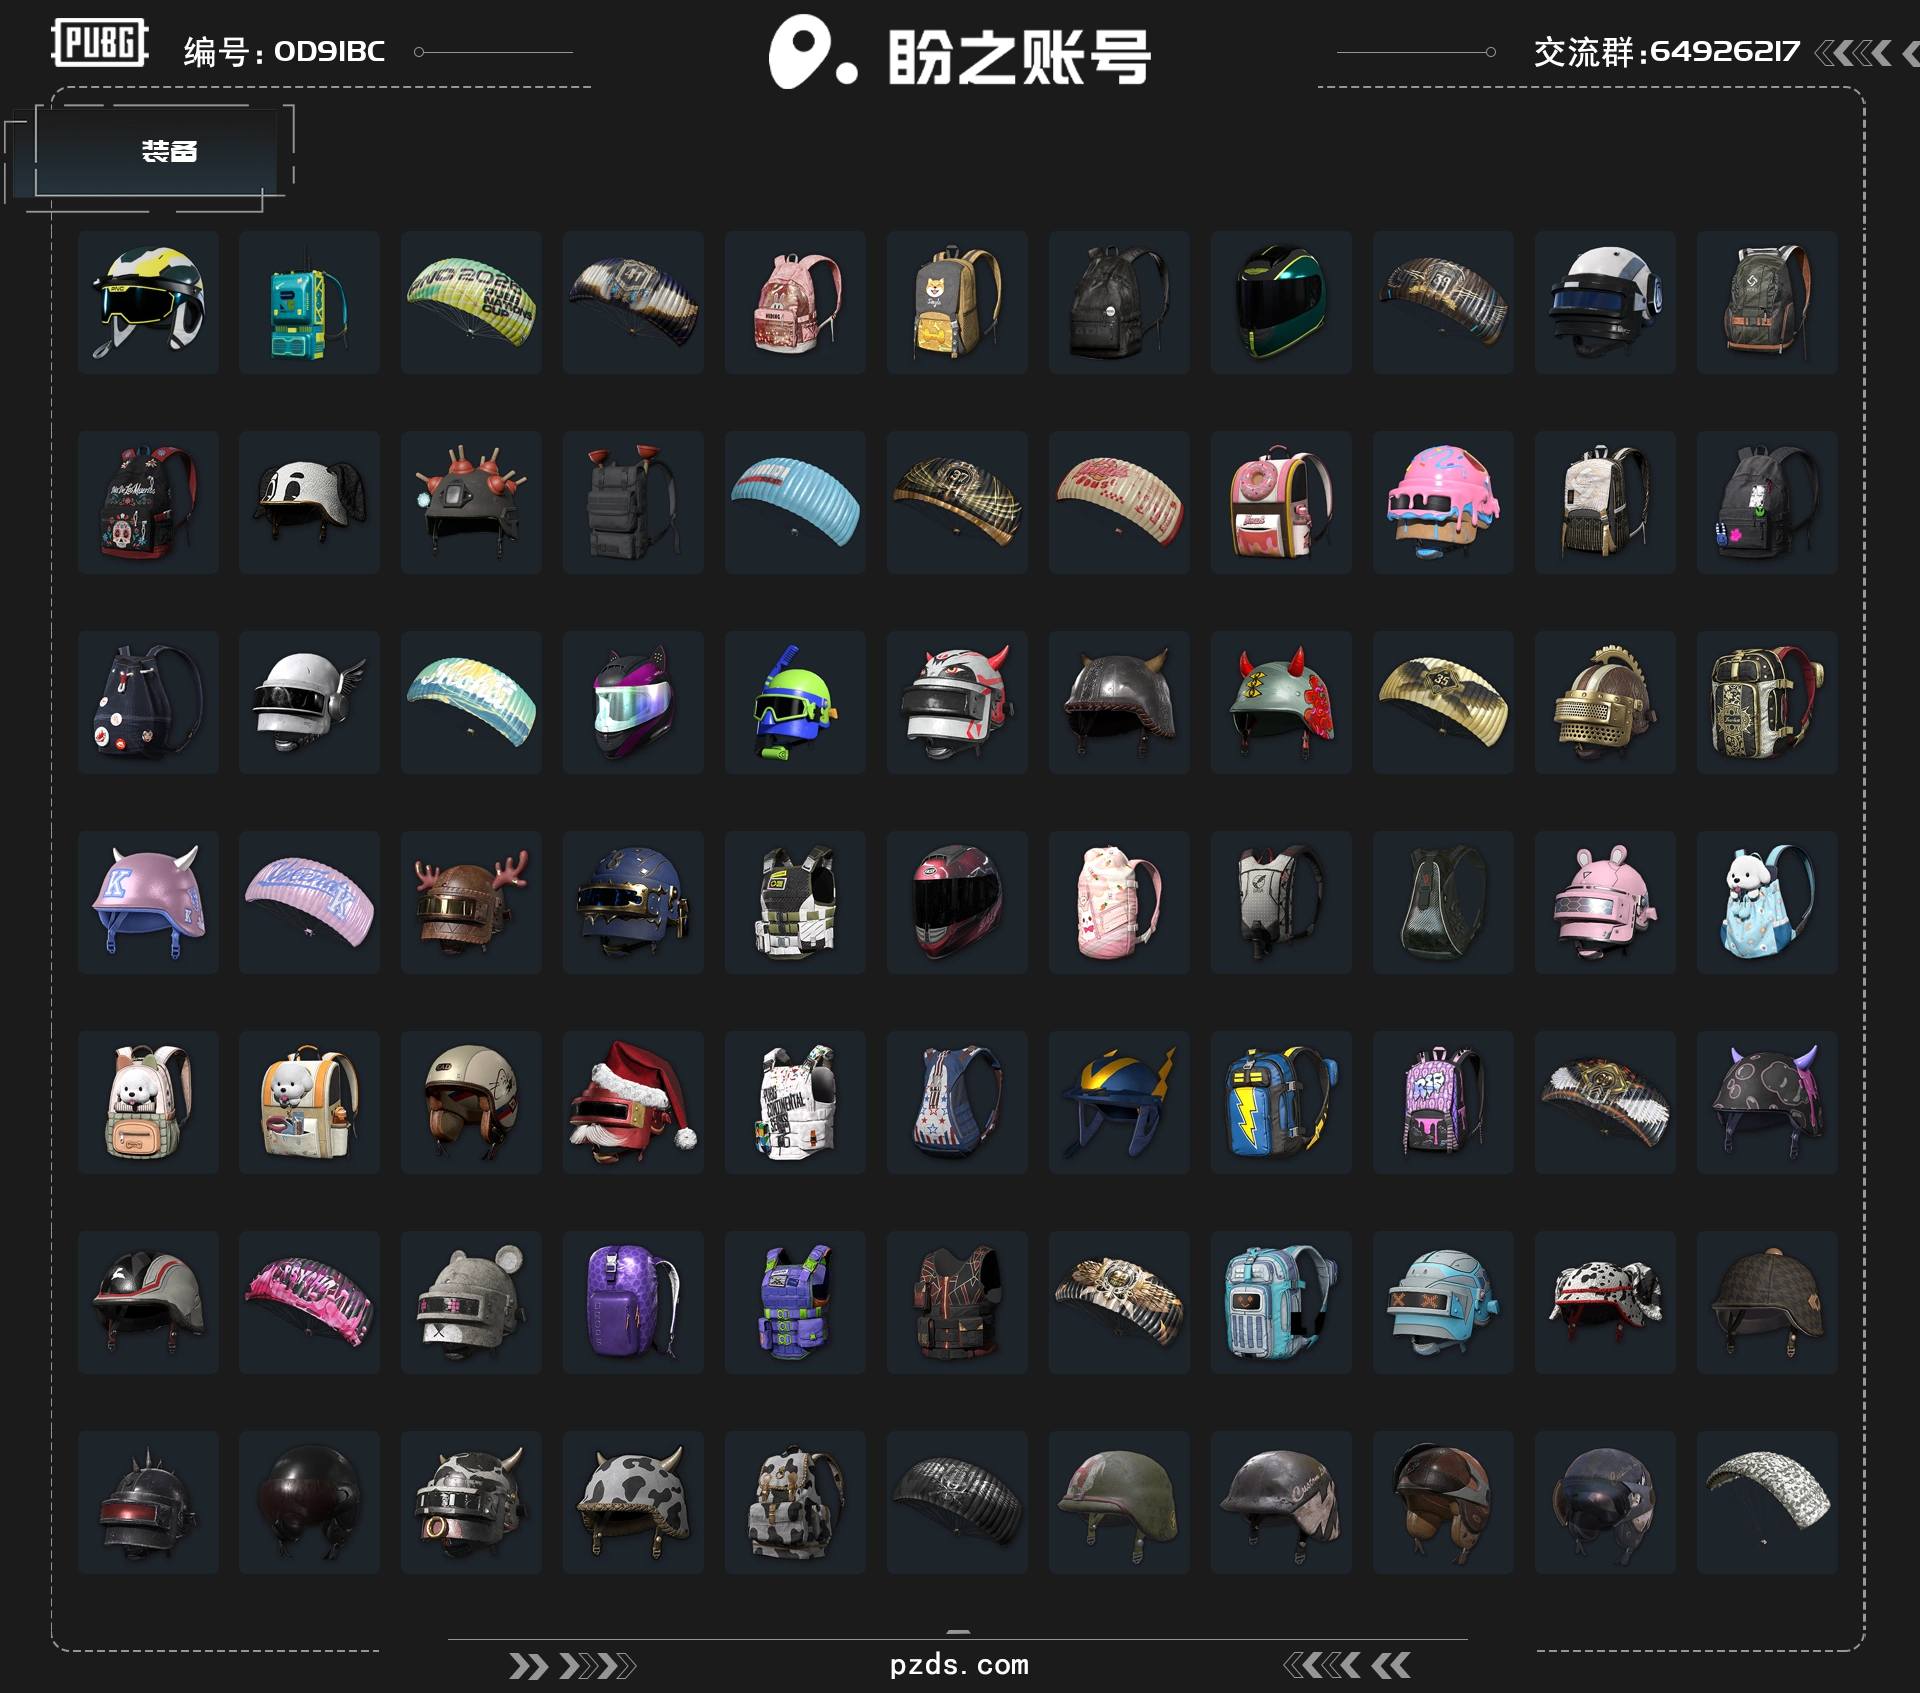Open the blue lightning bolt backpack
Screen dimensions: 1920x1693
point(1281,1102)
